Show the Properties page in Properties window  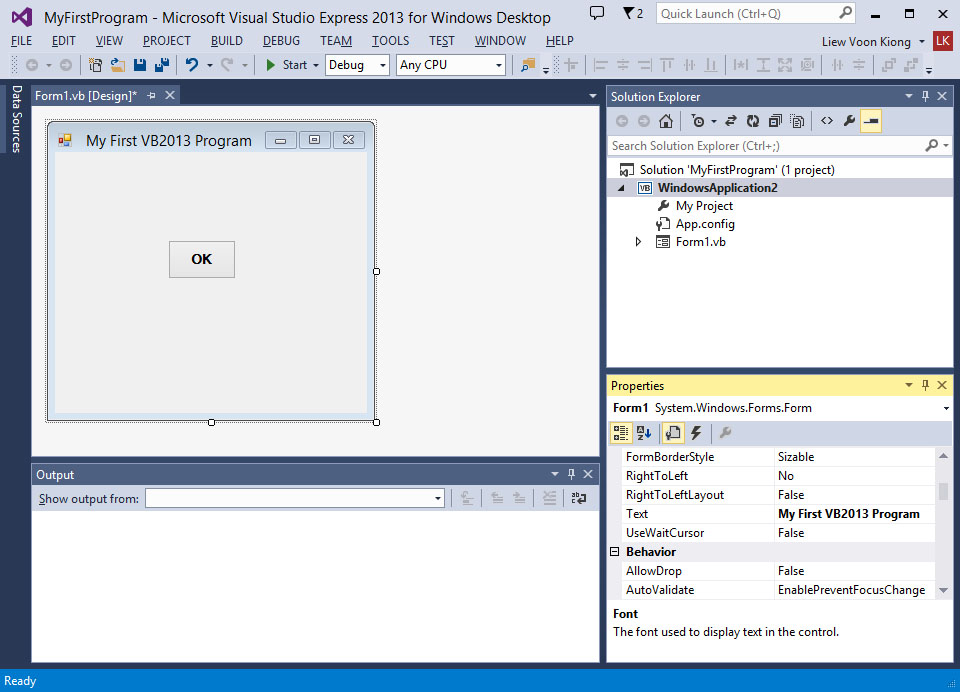point(673,433)
